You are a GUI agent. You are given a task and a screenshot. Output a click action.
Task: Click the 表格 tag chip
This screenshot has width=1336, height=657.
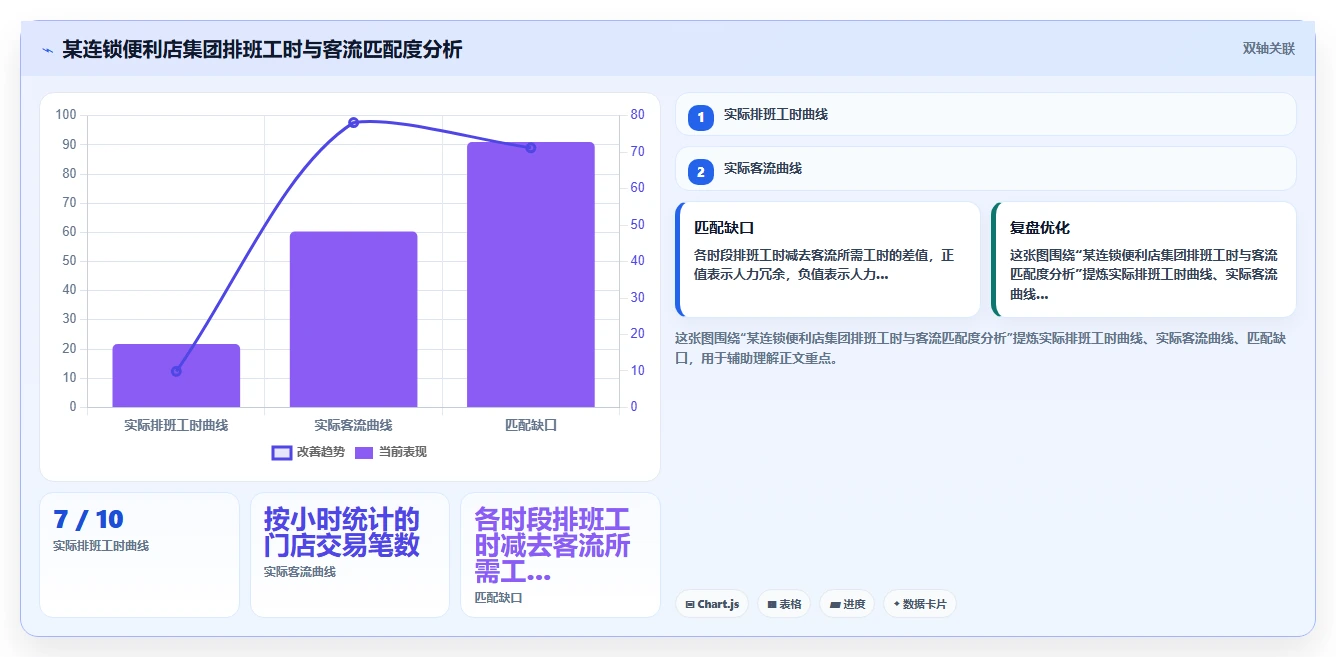coord(784,604)
